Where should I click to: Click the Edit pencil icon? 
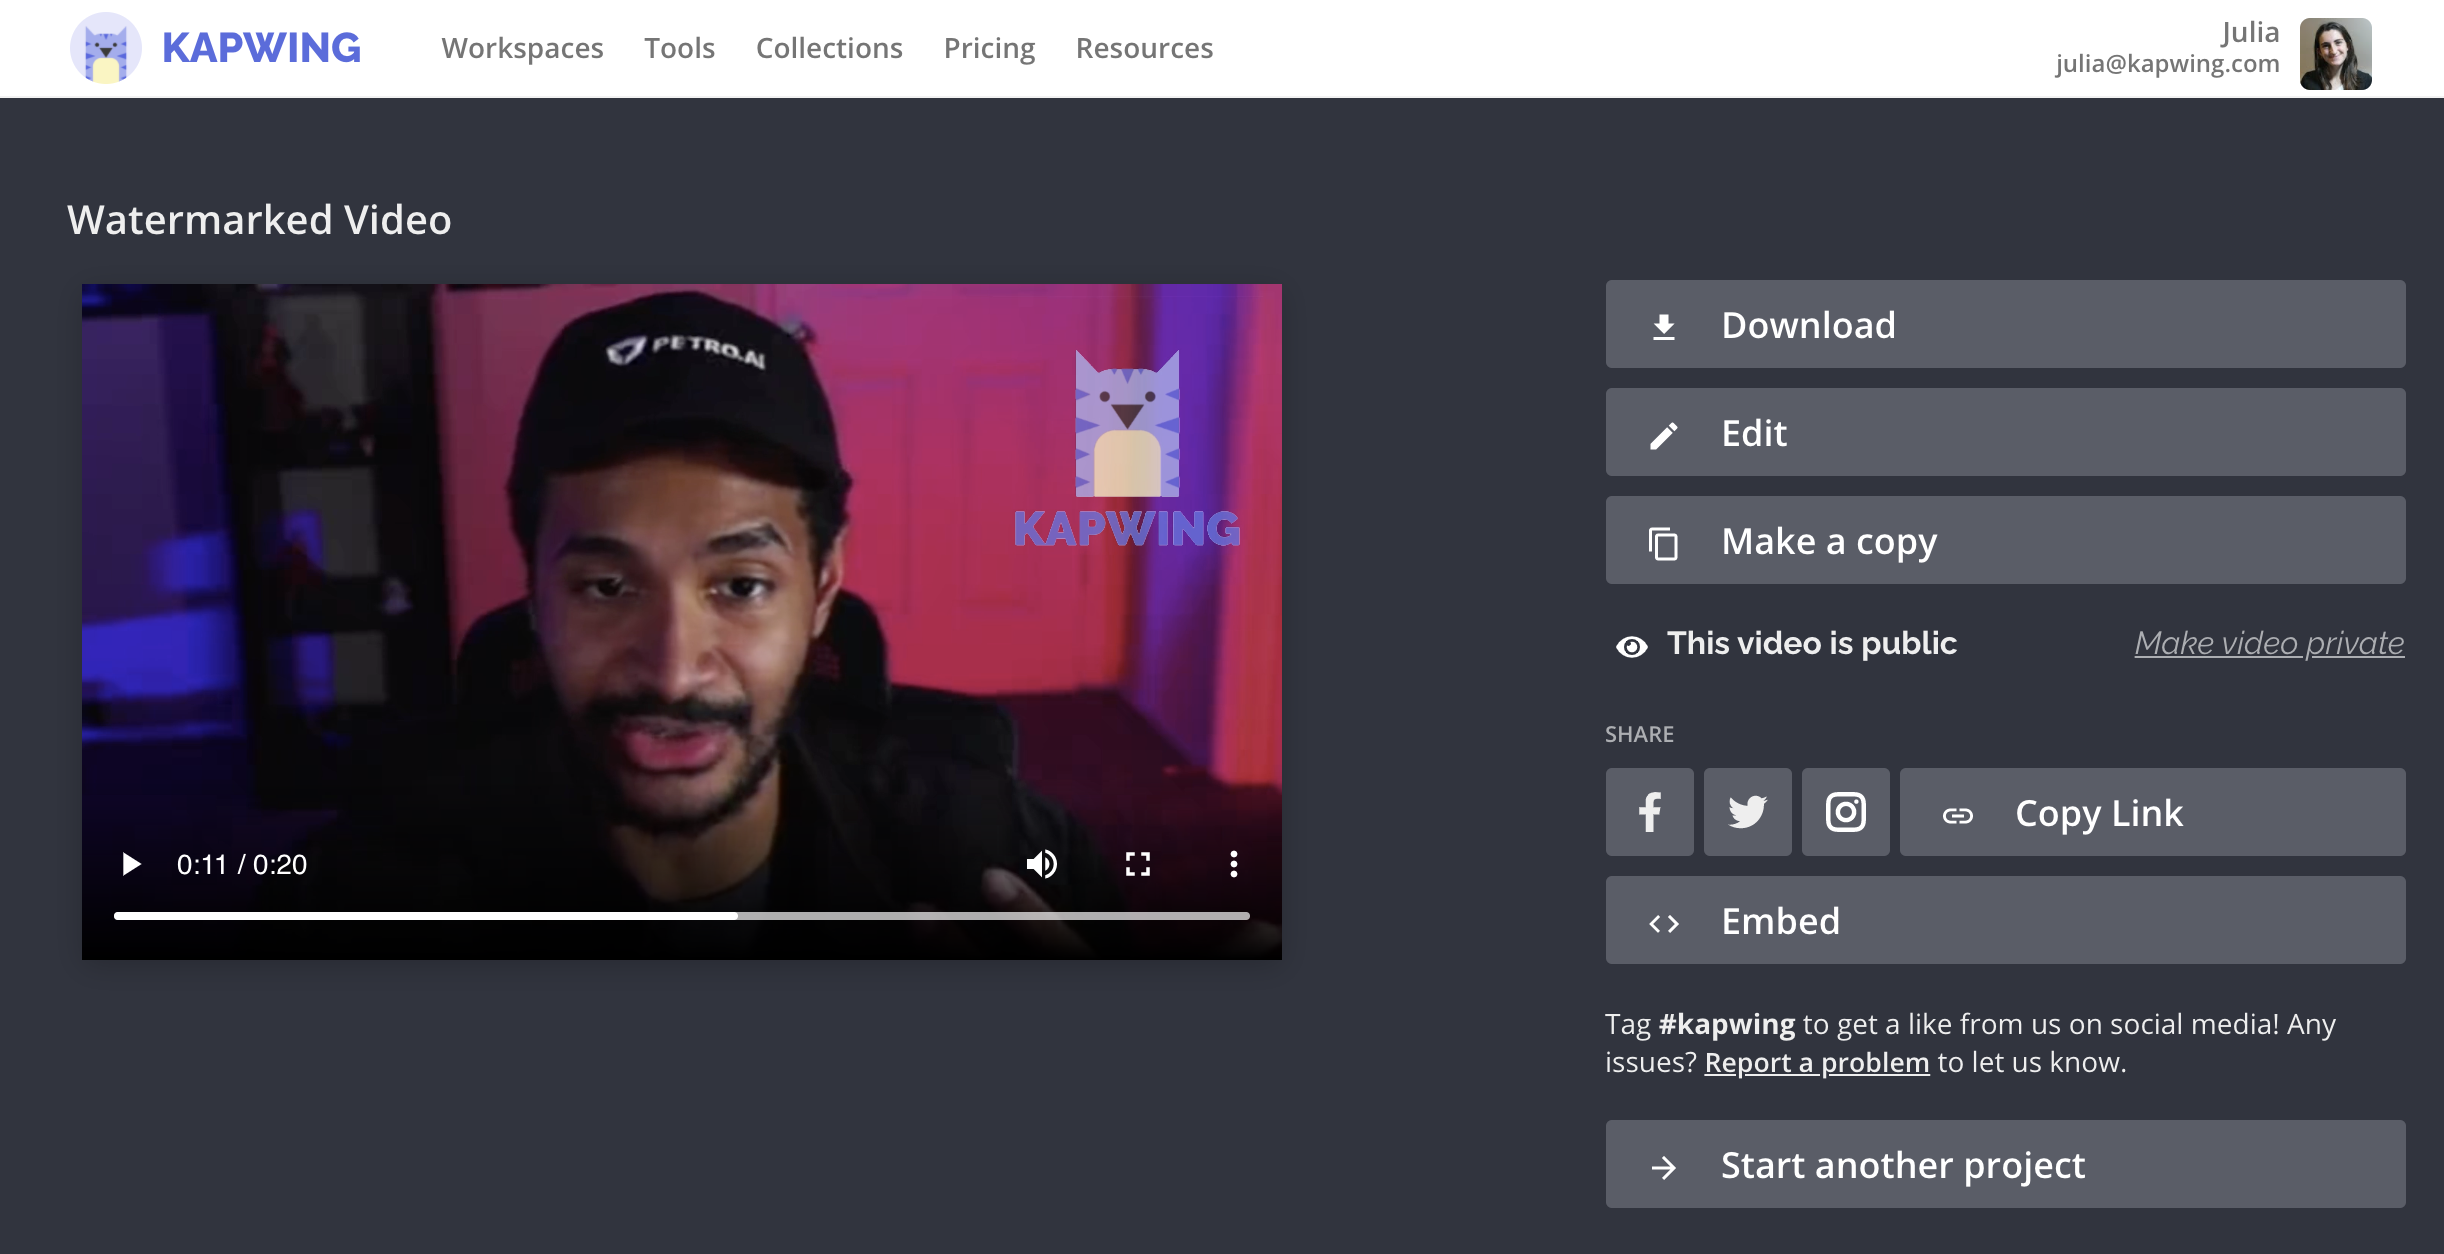(x=1662, y=432)
